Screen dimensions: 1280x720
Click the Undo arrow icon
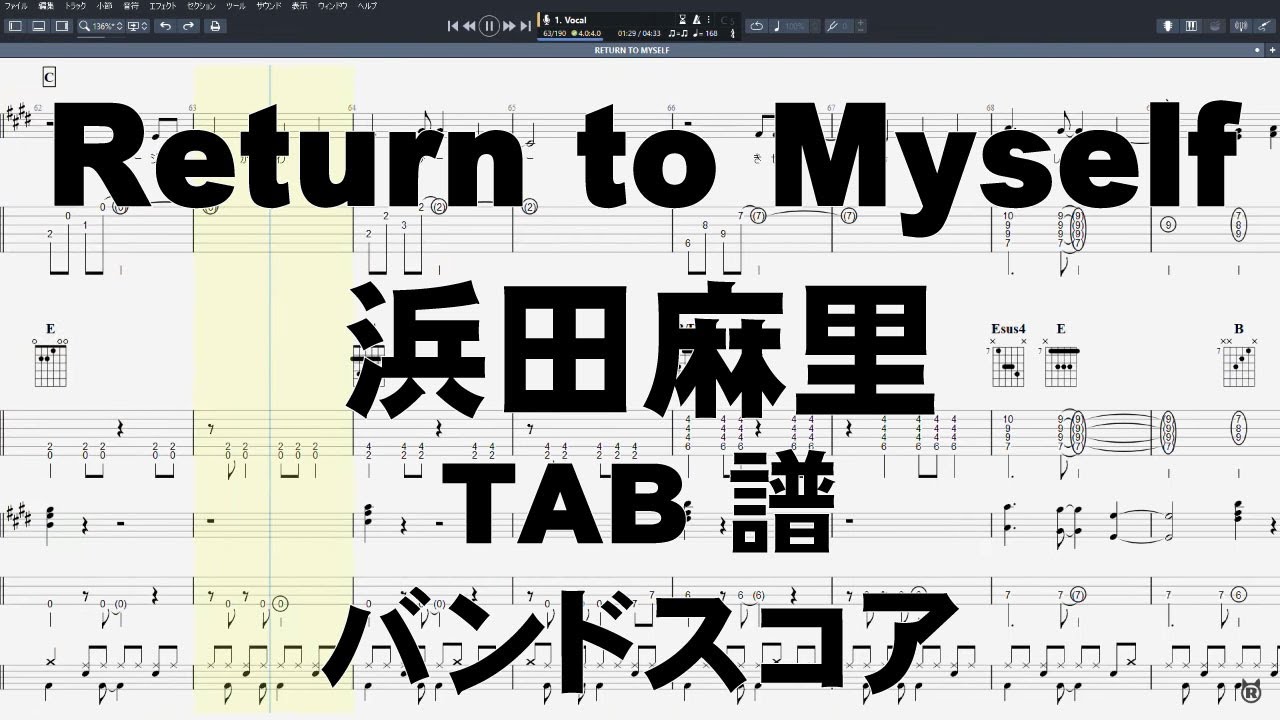click(x=165, y=26)
